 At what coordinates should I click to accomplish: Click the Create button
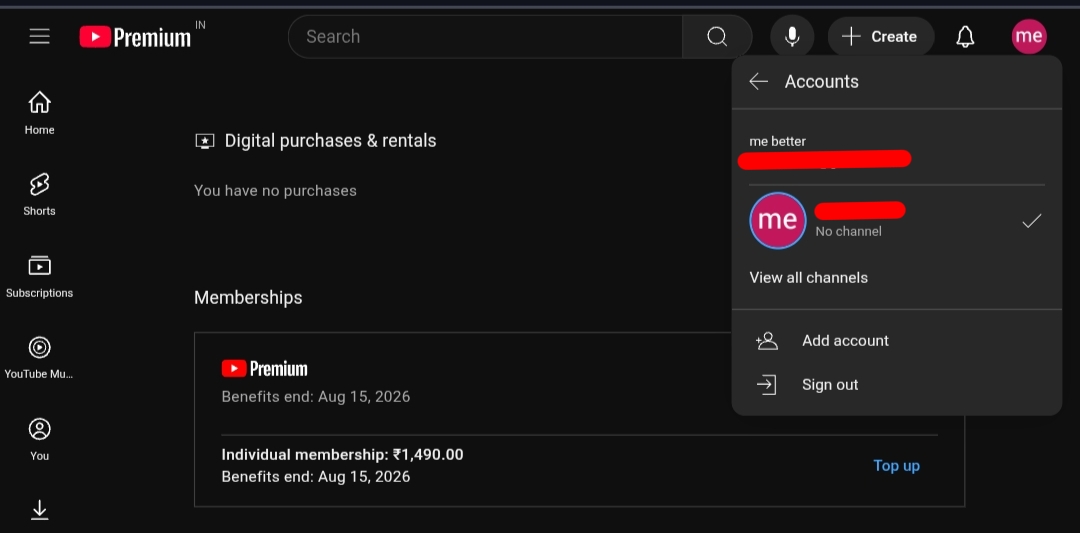coord(880,37)
